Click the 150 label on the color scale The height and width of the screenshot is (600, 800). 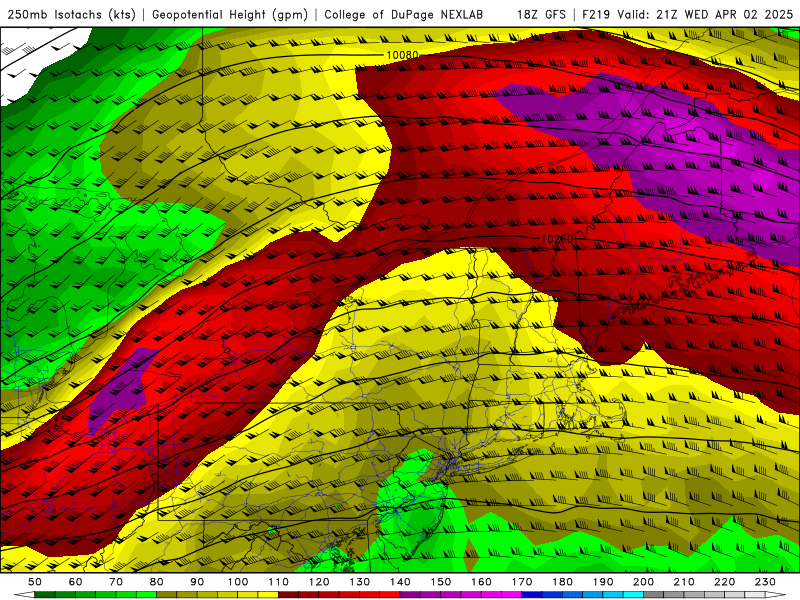tap(441, 582)
